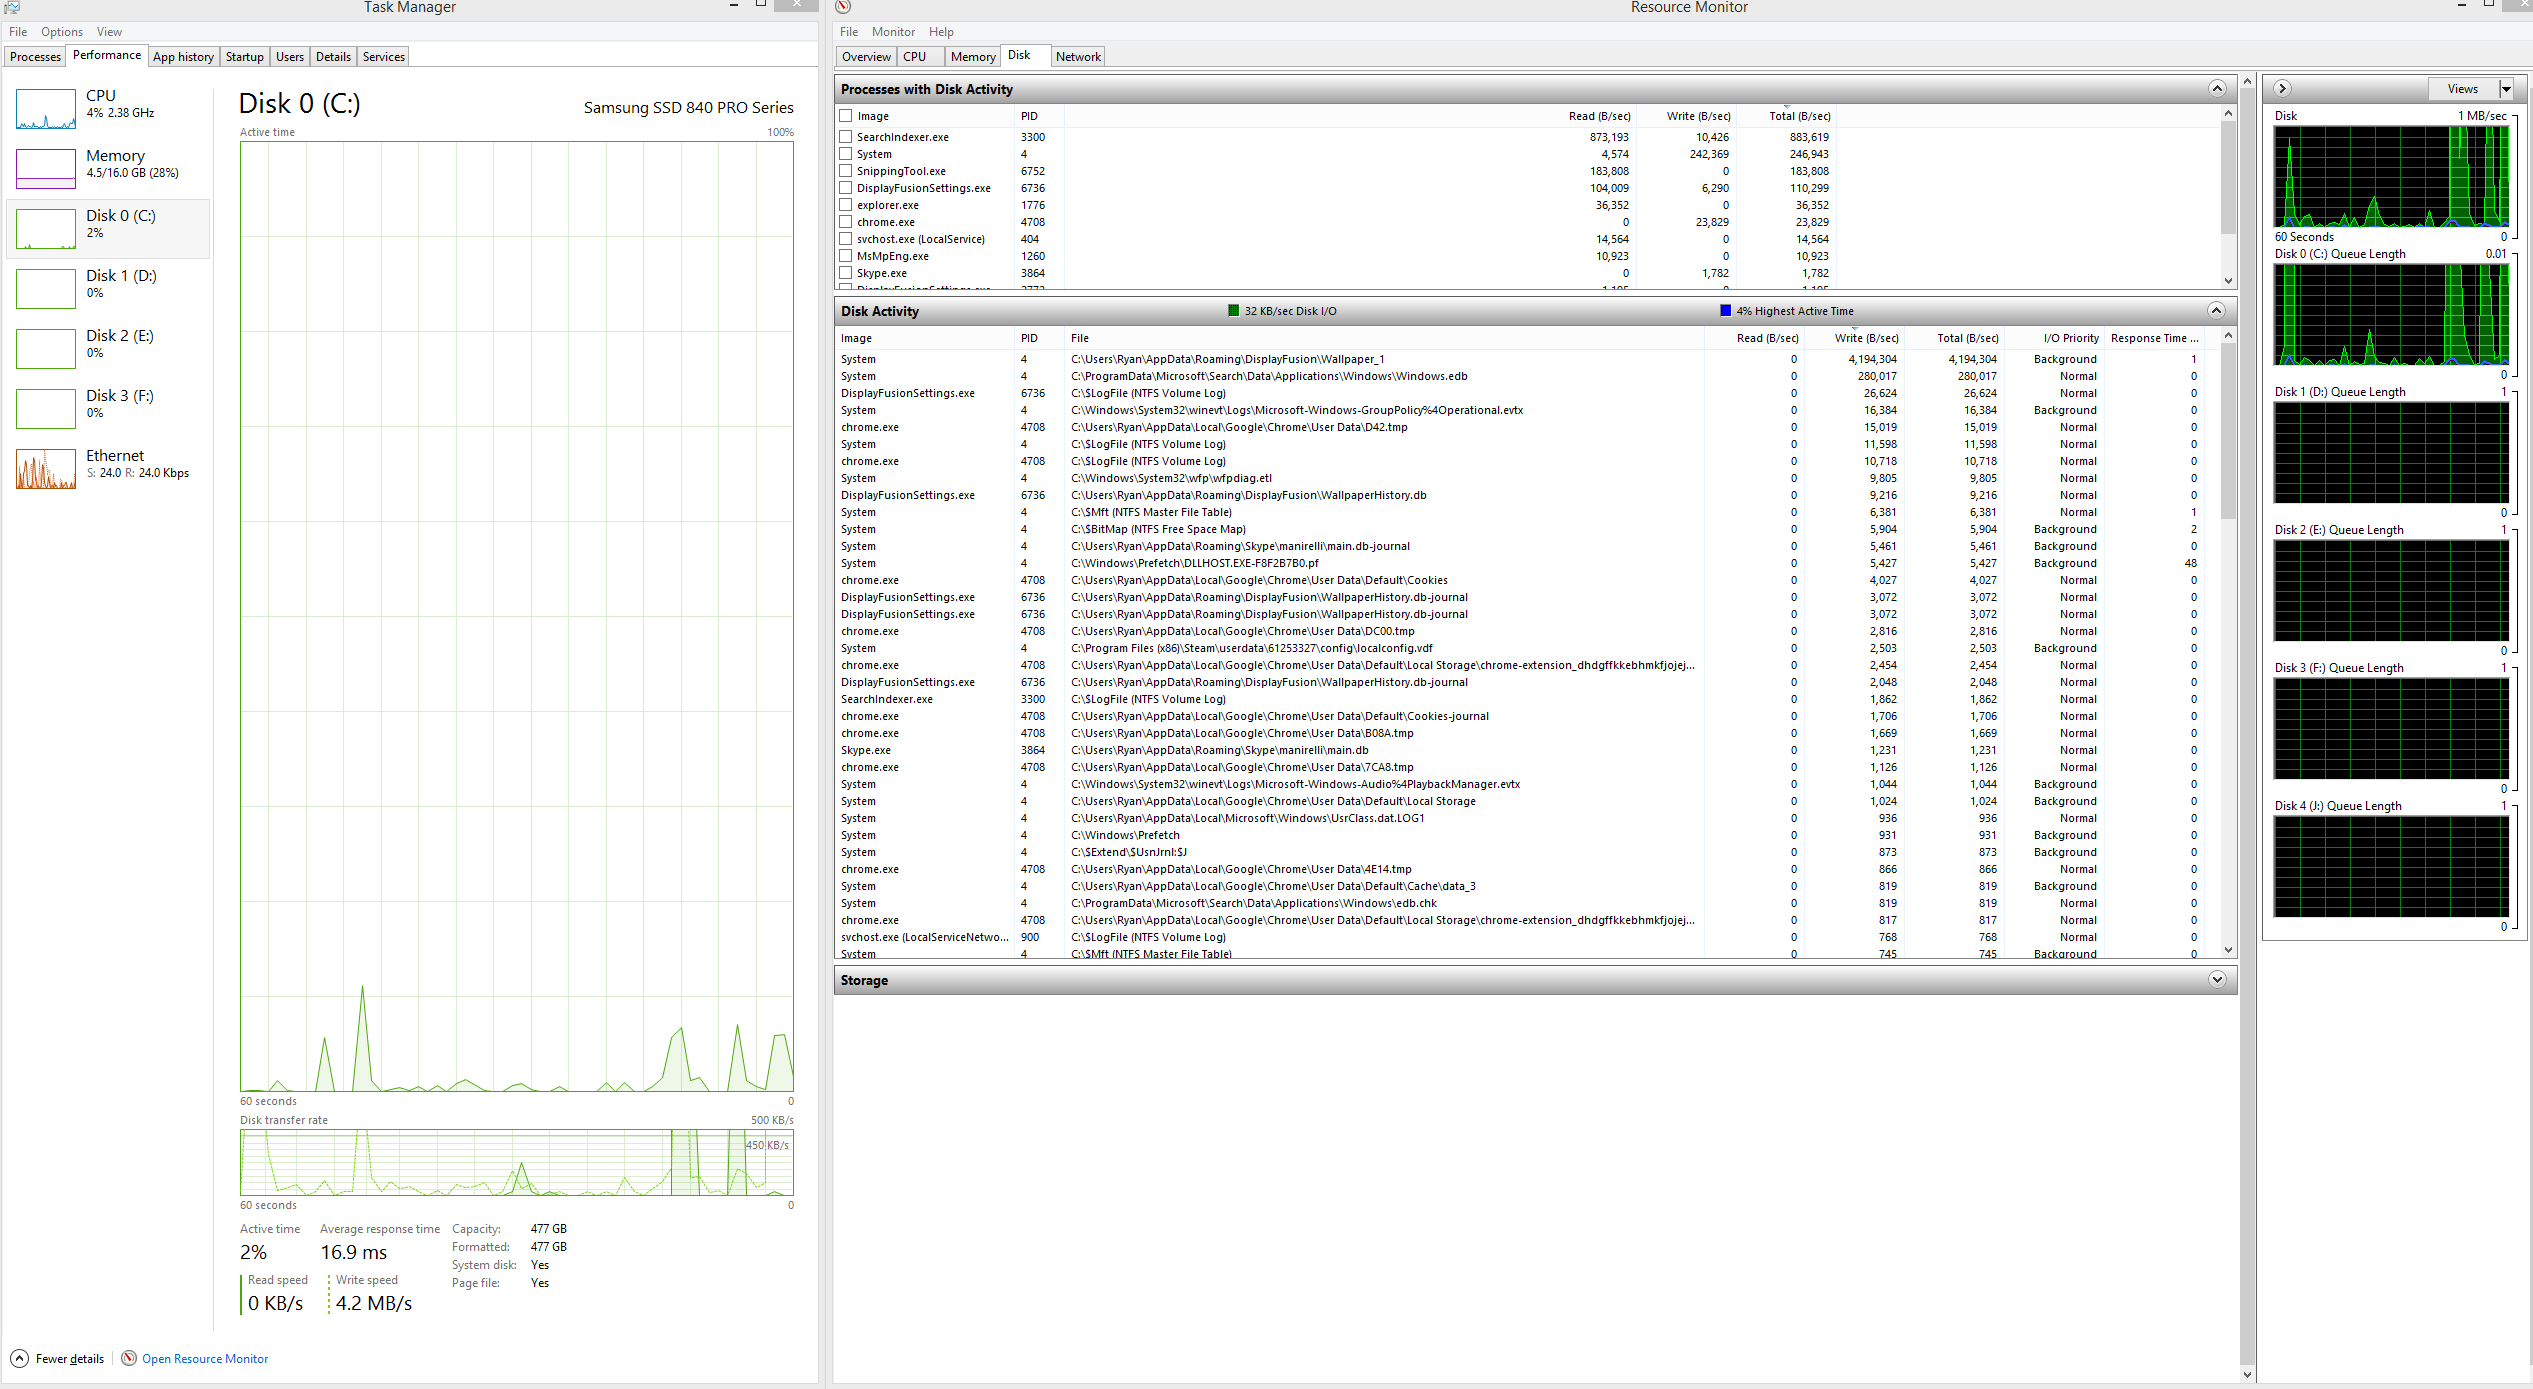The width and height of the screenshot is (2533, 1389).
Task: Select the CPU usage graph thumbnail
Action: (x=46, y=109)
